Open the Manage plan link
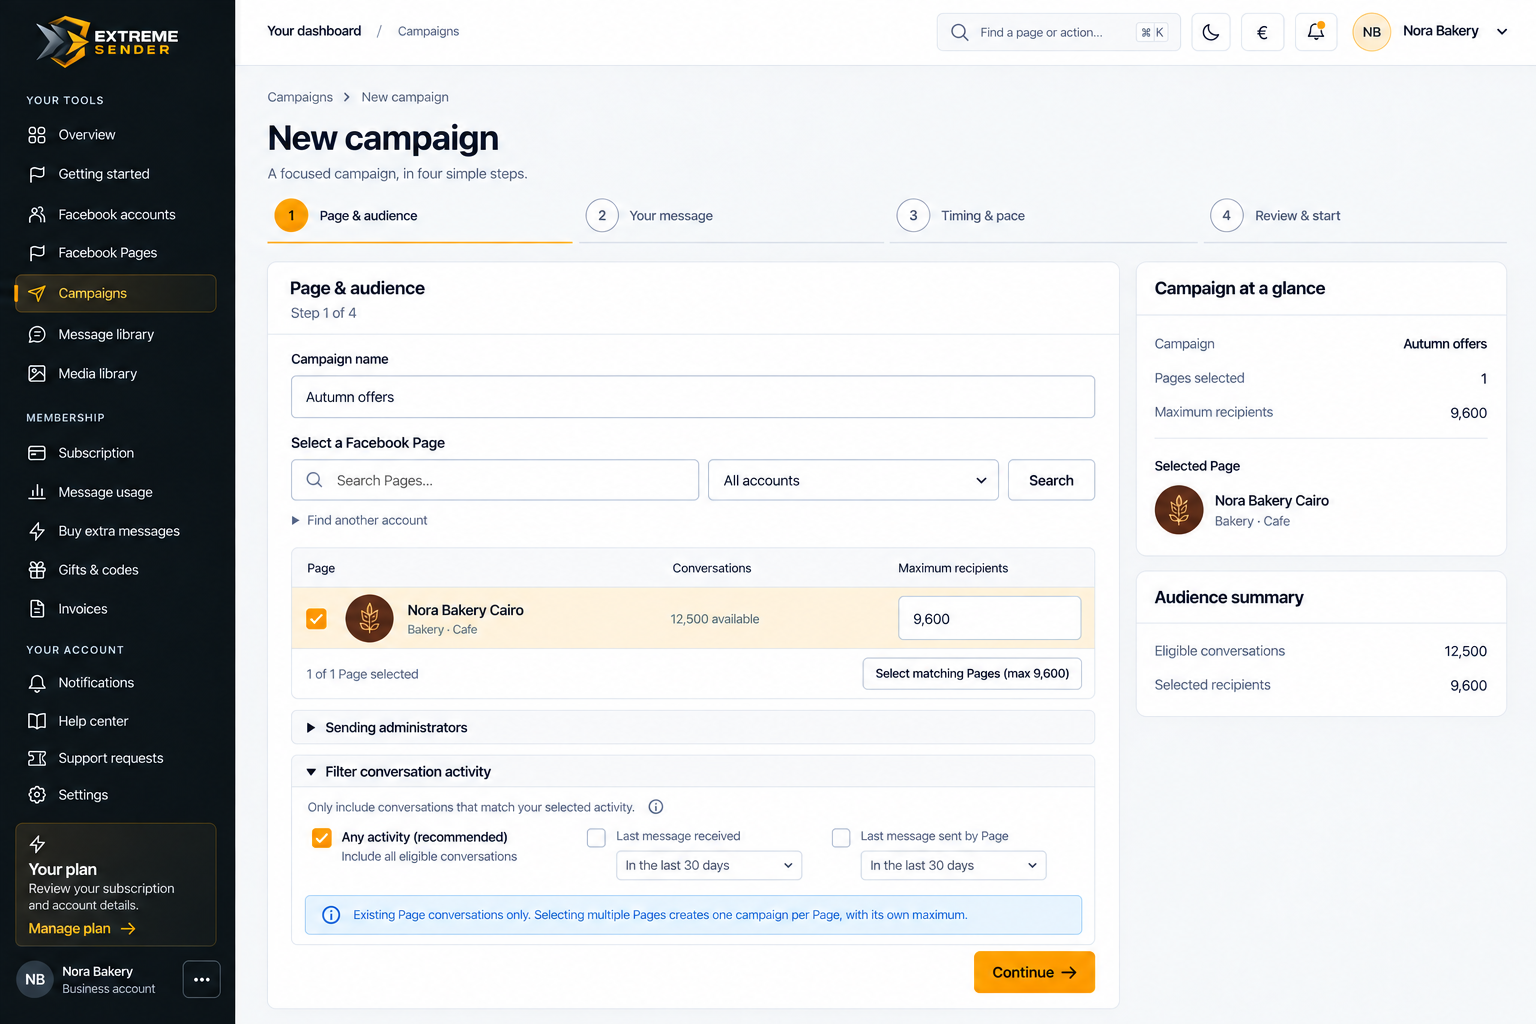The height and width of the screenshot is (1024, 1536). click(82, 929)
